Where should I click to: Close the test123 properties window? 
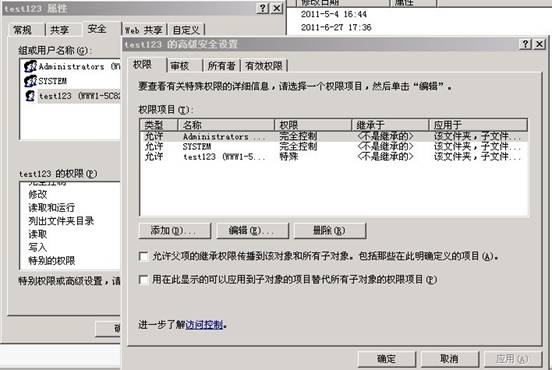point(277,8)
